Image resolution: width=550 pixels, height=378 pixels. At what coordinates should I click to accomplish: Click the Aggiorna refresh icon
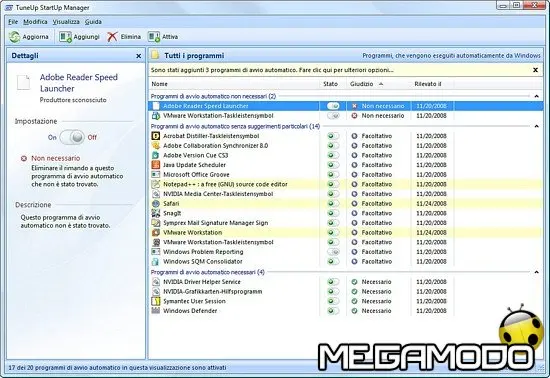15,37
